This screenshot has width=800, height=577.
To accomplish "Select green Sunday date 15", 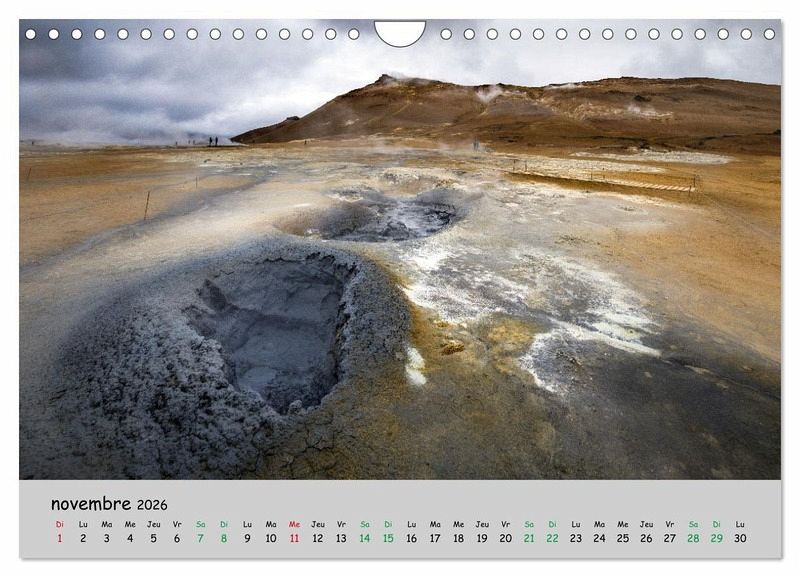I will coord(388,538).
